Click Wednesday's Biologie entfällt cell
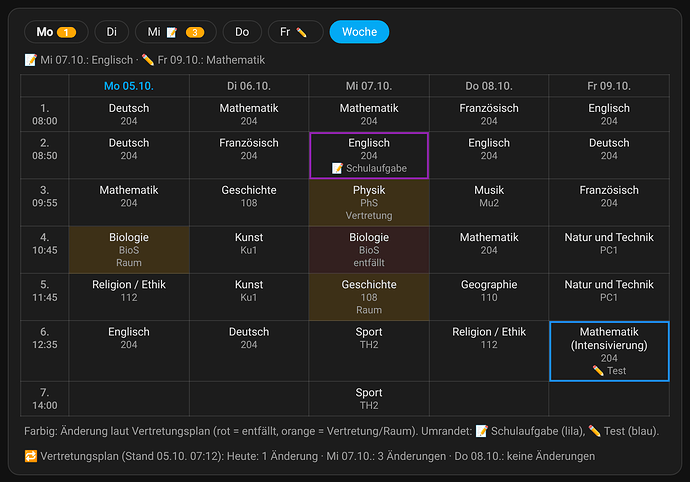Viewport: 690px width, 482px height. [369, 250]
